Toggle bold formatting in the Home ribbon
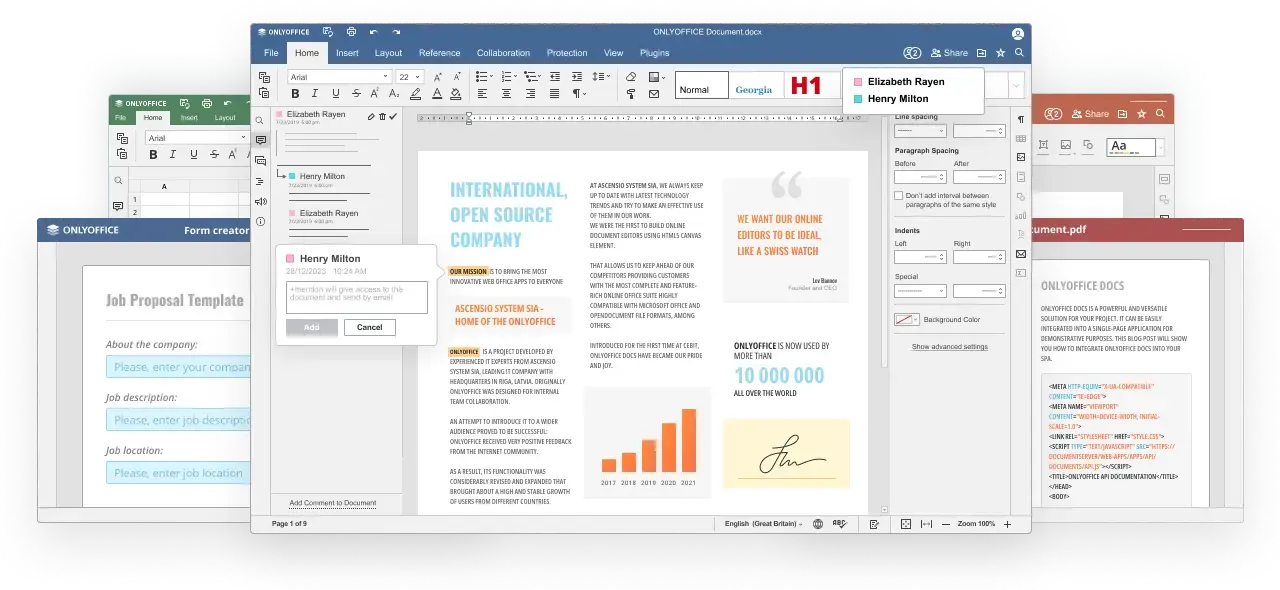 click(295, 94)
